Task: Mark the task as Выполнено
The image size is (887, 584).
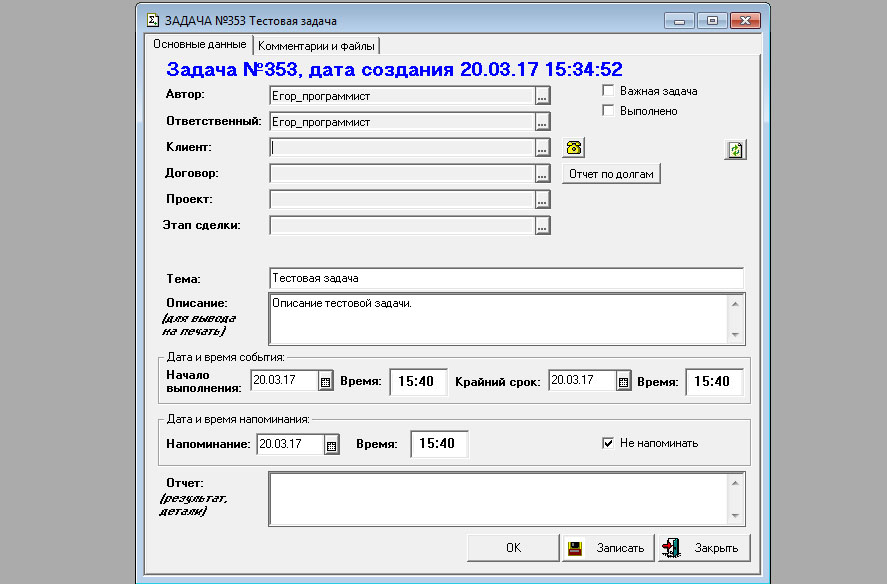Action: click(x=608, y=111)
